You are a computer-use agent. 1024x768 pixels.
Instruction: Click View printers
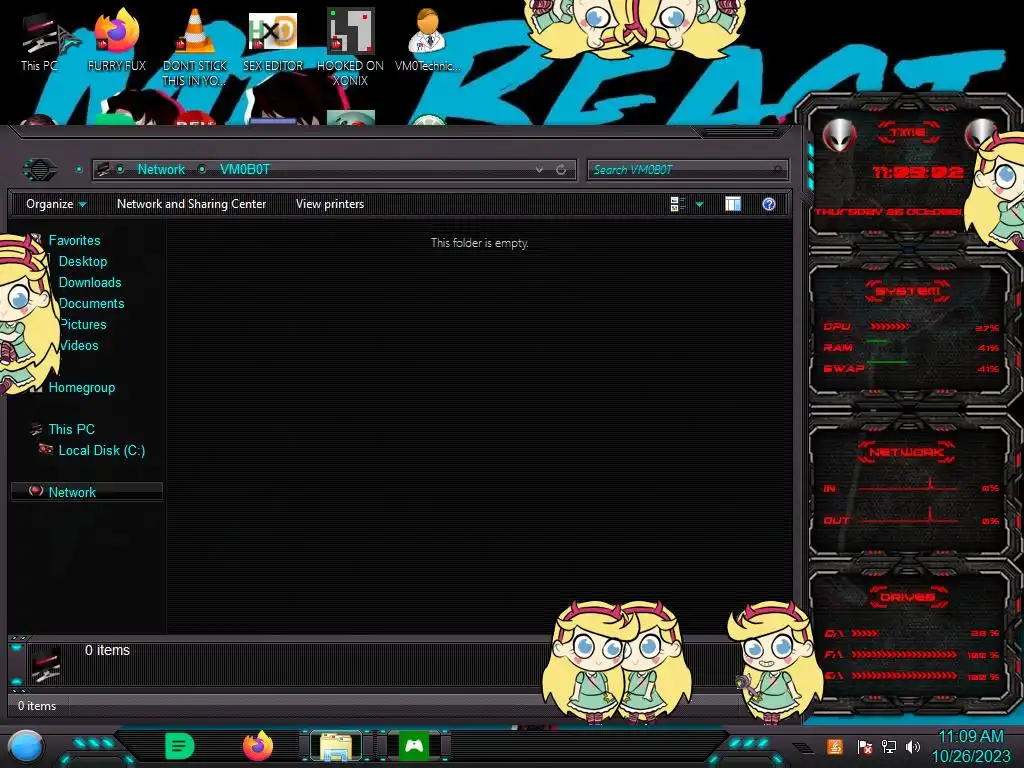pyautogui.click(x=330, y=204)
